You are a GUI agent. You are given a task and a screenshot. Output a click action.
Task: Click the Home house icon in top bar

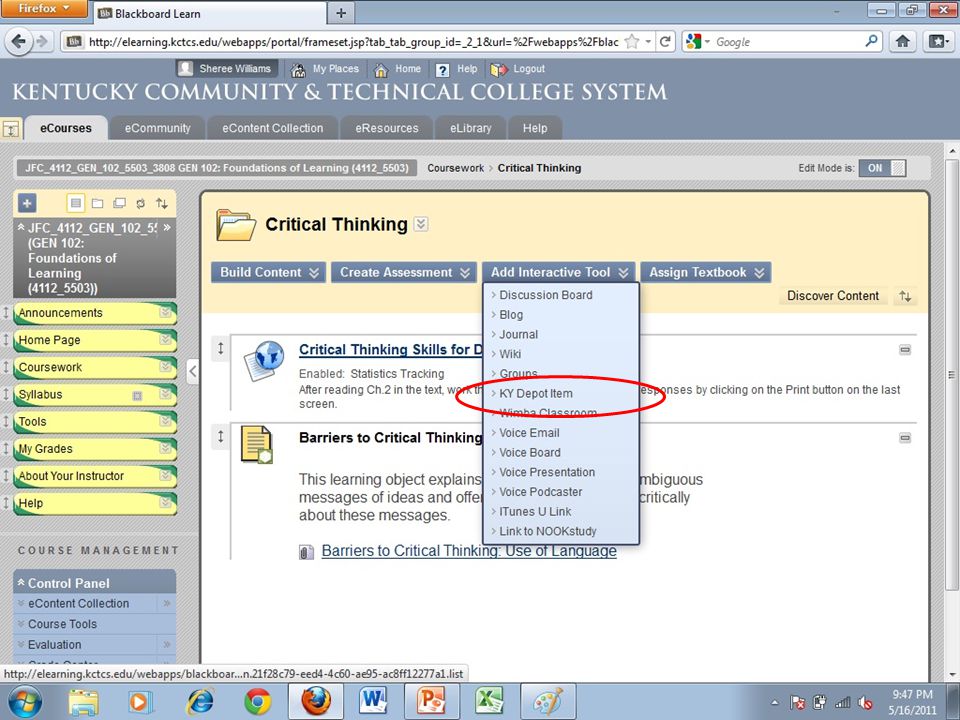click(x=381, y=69)
